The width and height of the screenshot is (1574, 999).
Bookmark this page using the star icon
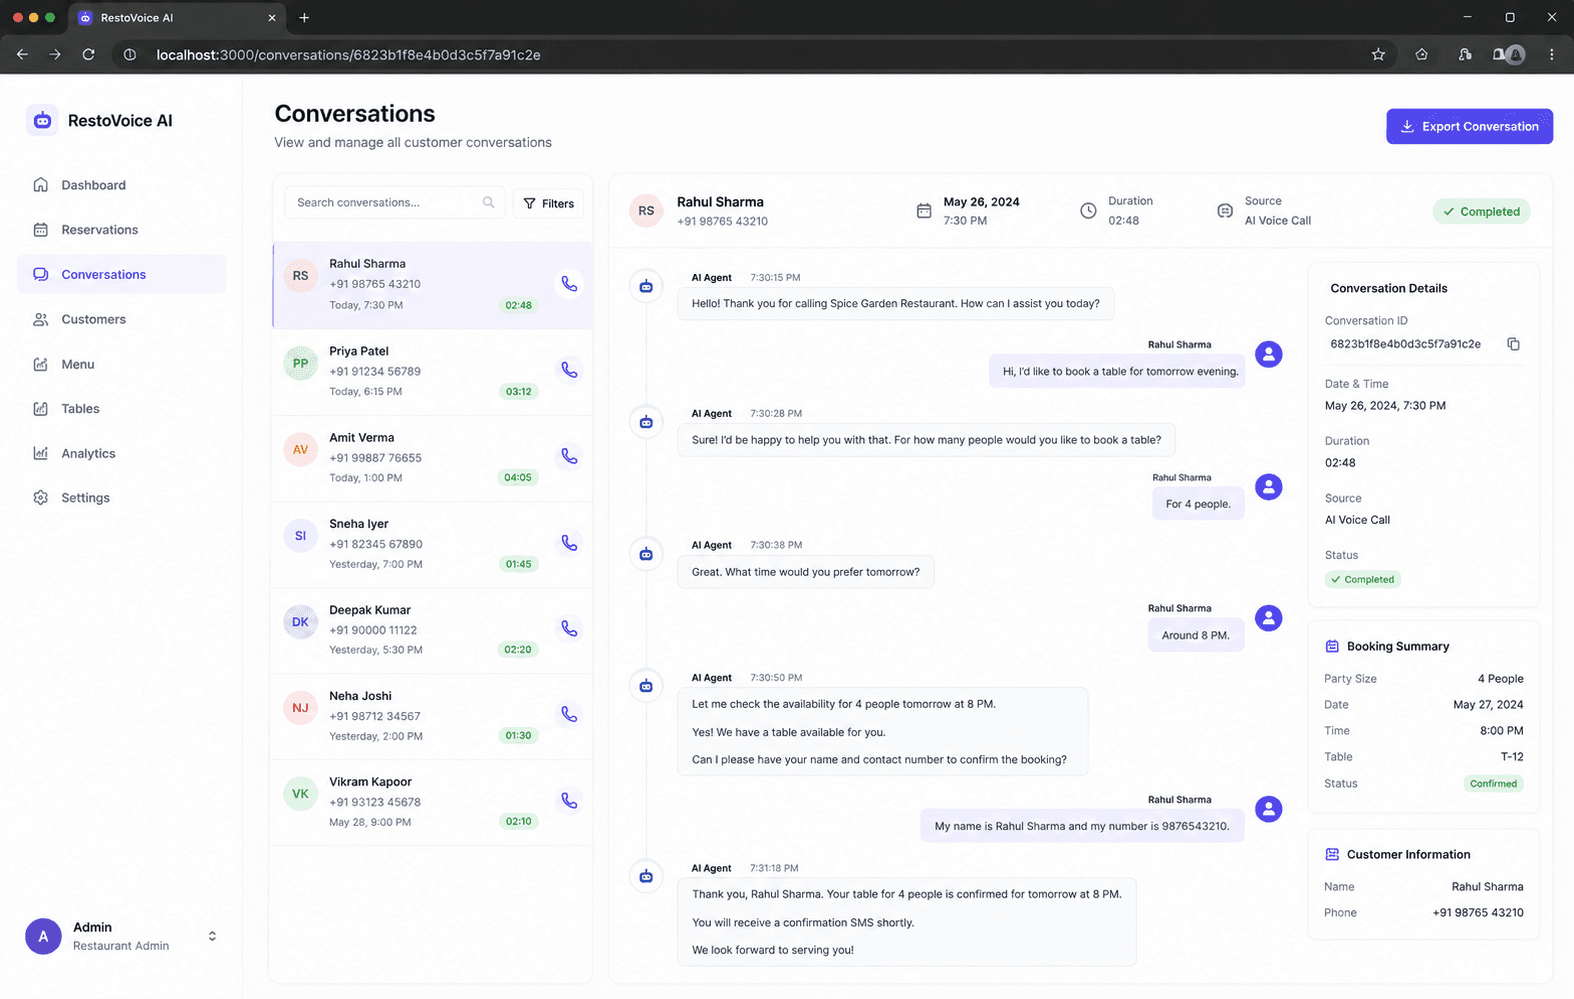pyautogui.click(x=1378, y=55)
